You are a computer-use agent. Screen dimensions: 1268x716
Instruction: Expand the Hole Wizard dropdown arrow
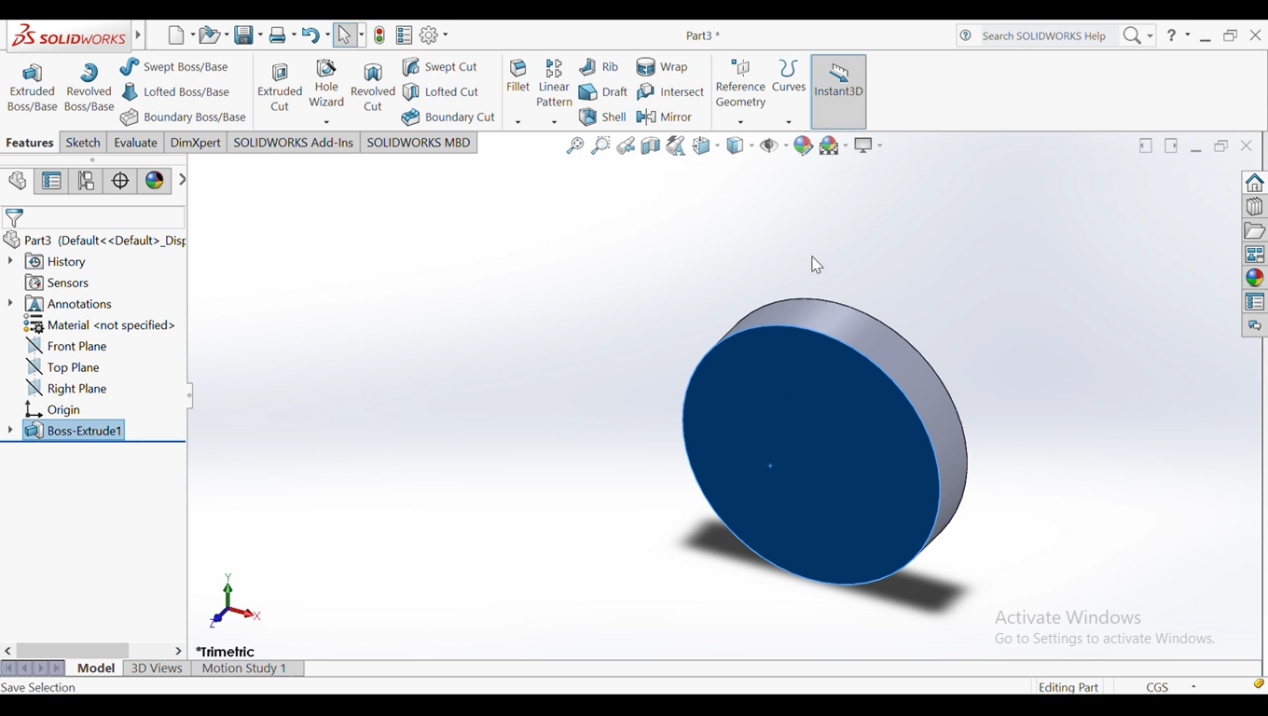(326, 122)
